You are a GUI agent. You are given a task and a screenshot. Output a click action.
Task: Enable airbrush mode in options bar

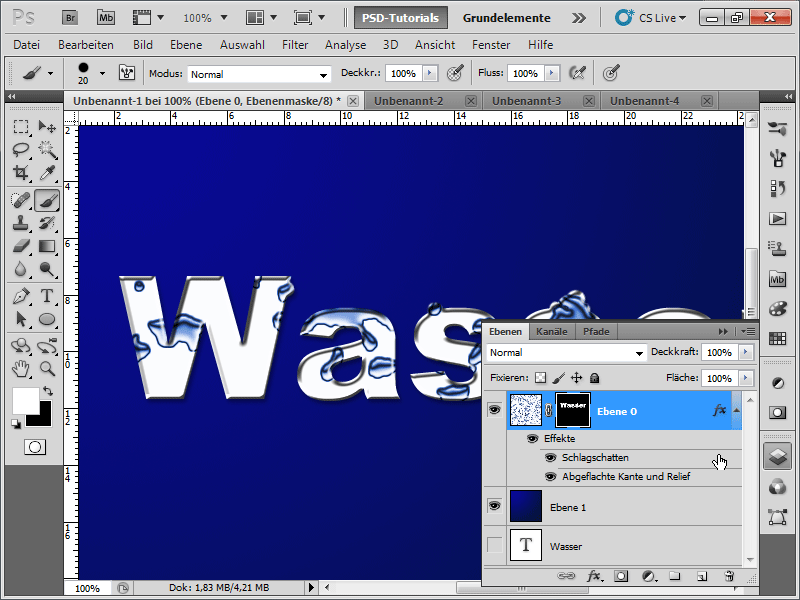(x=577, y=73)
